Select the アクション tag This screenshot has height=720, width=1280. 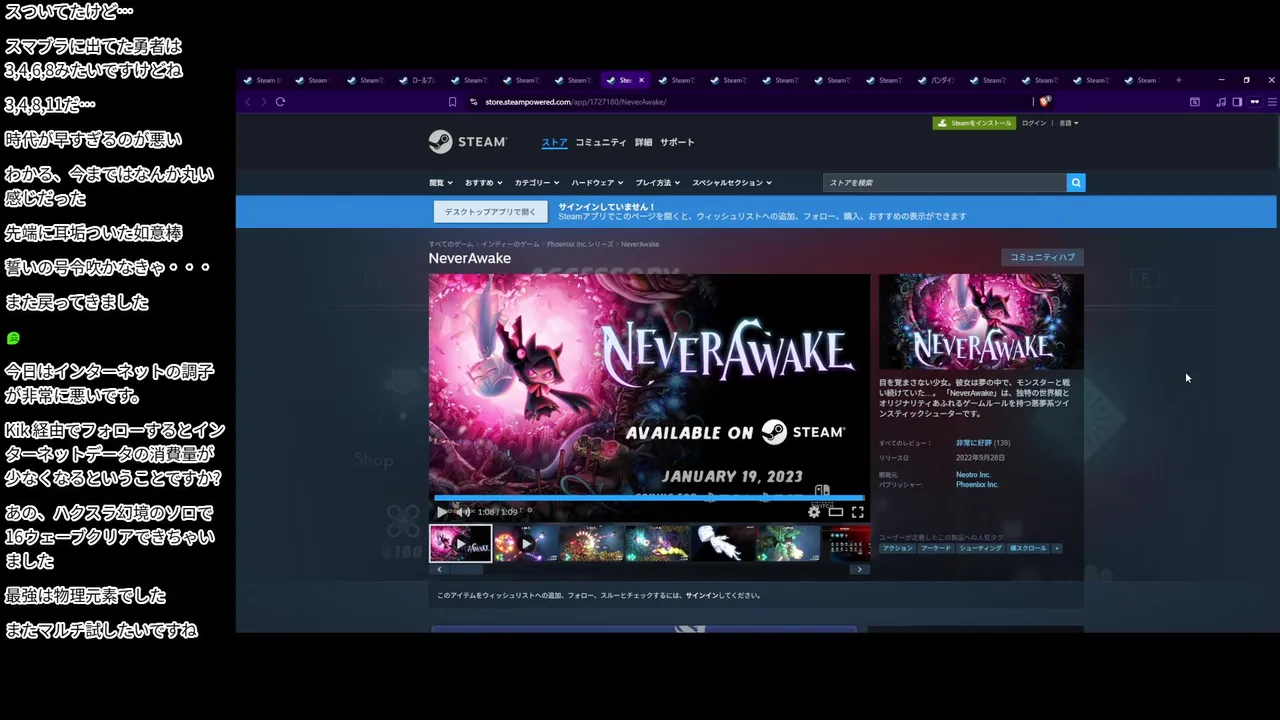898,548
